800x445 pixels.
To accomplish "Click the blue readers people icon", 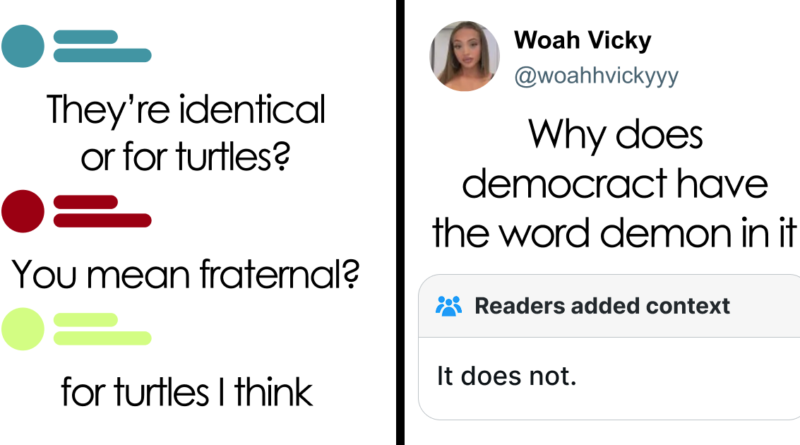I will (x=447, y=306).
